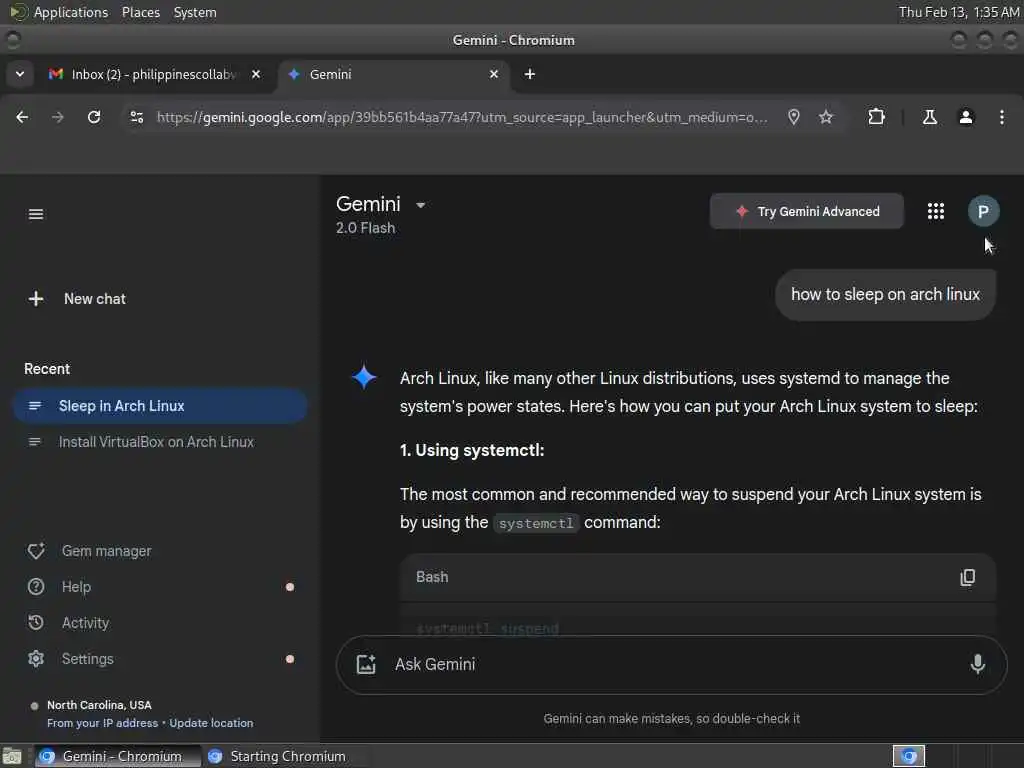The height and width of the screenshot is (768, 1024).
Task: Bookmark this page with the star
Action: 825,117
